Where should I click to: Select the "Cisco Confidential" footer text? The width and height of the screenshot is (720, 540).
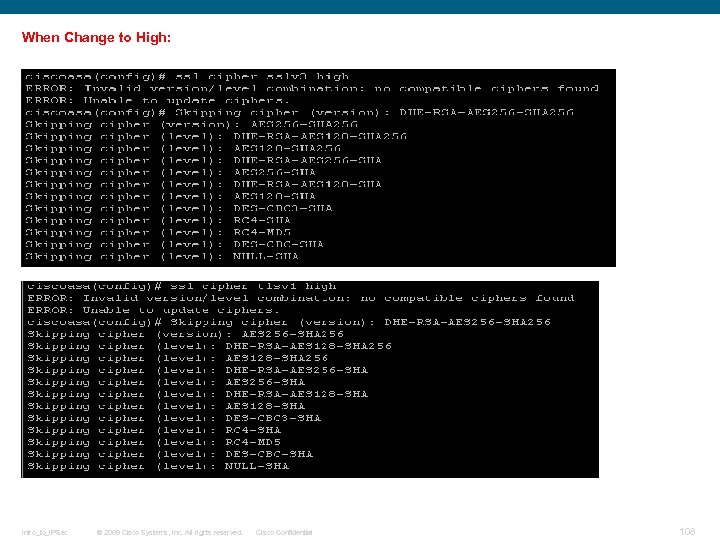284,532
